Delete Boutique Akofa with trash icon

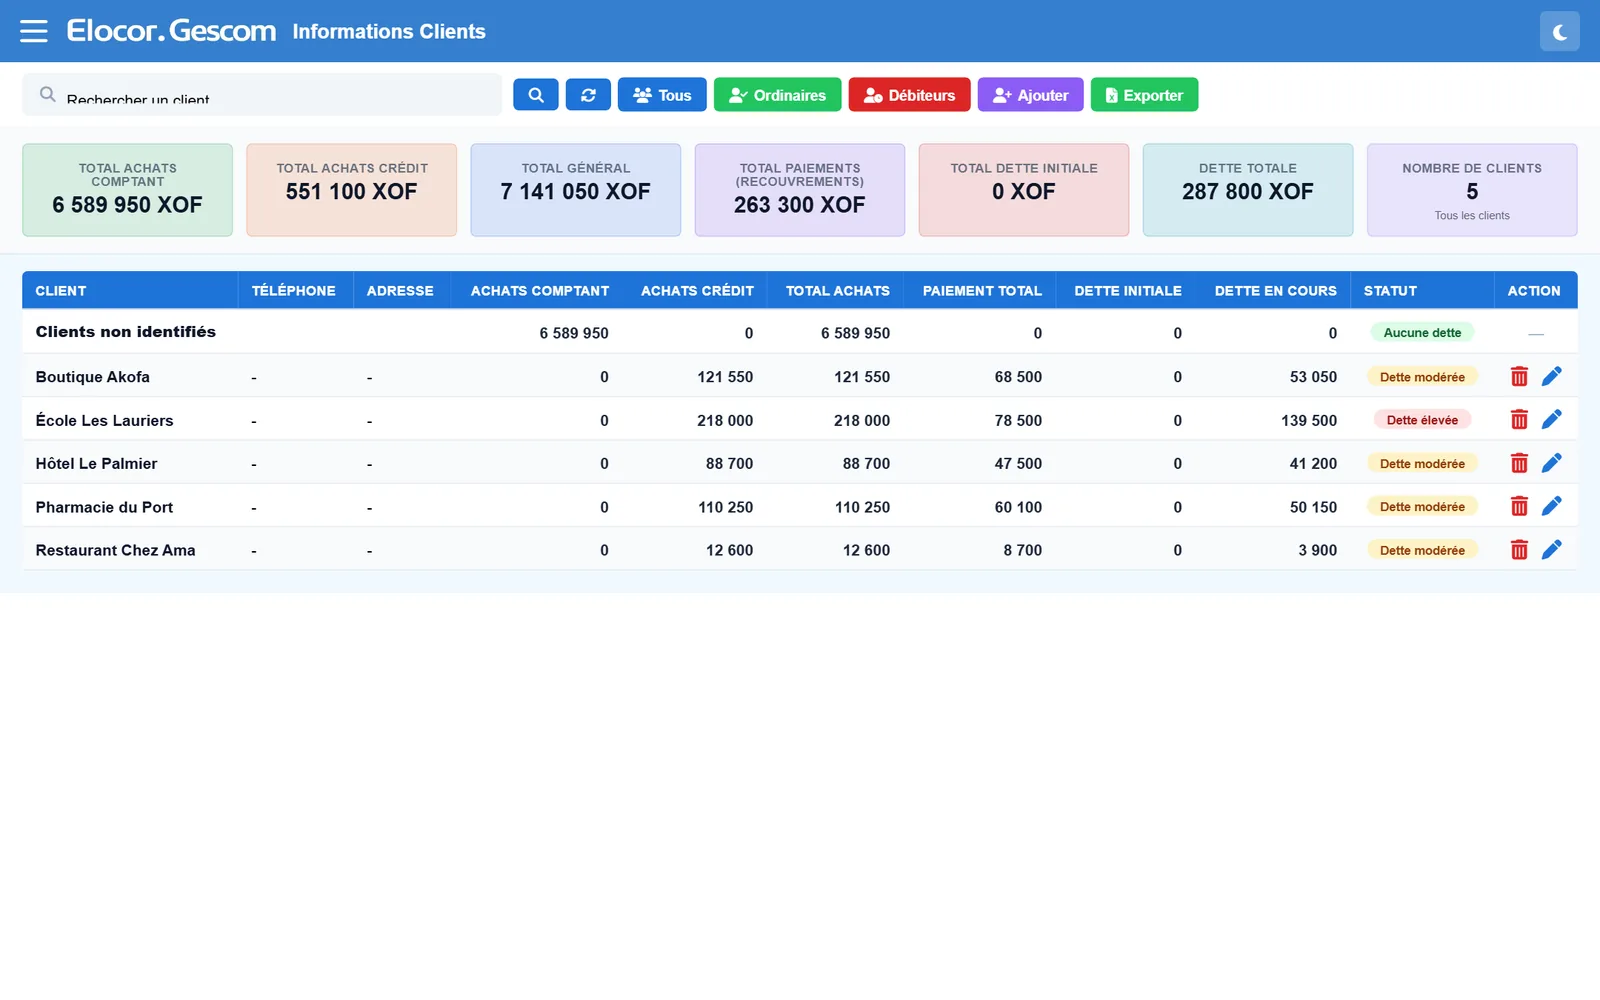click(1519, 377)
